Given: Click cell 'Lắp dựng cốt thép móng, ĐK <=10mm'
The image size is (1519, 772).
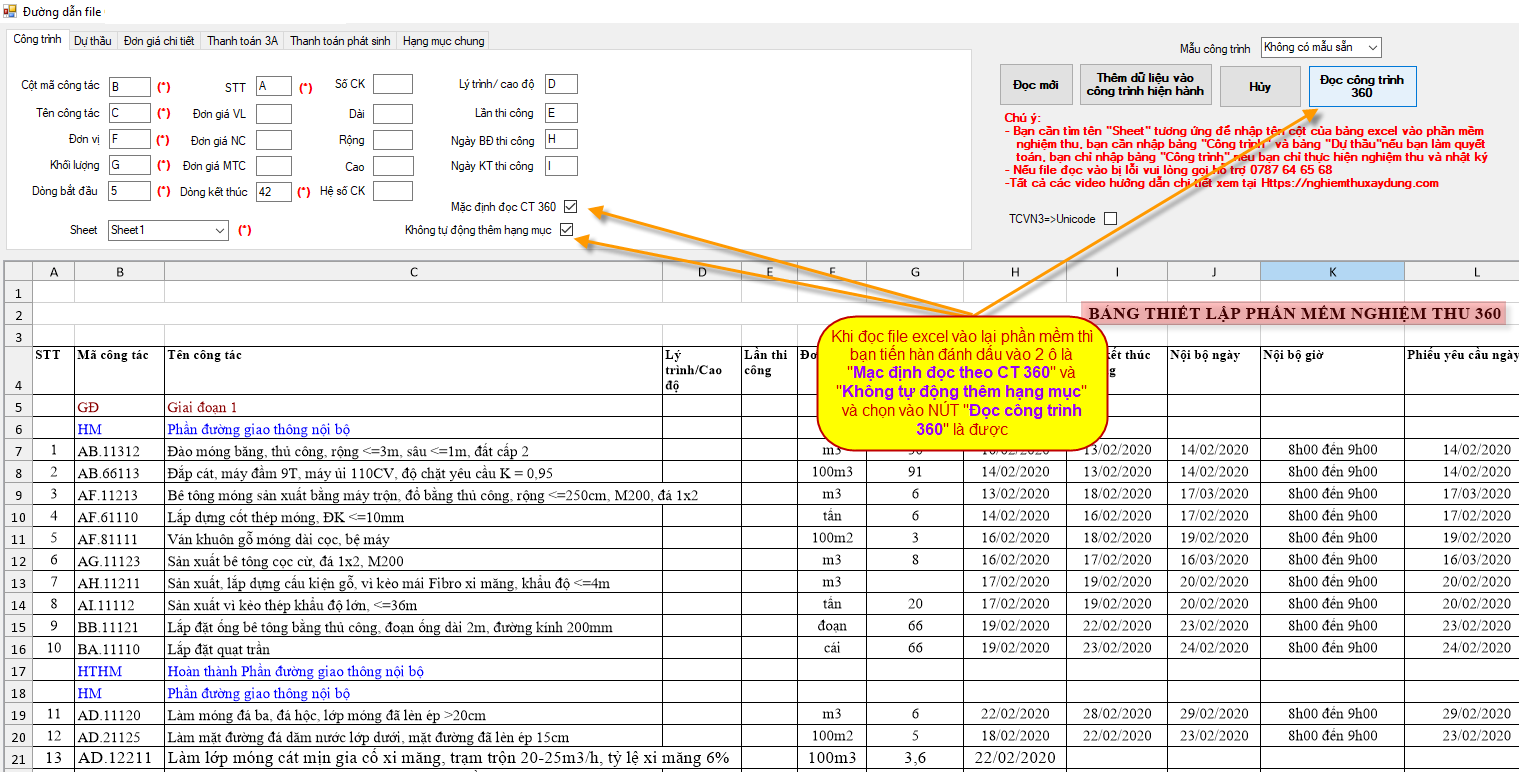Looking at the screenshot, I should [x=413, y=516].
